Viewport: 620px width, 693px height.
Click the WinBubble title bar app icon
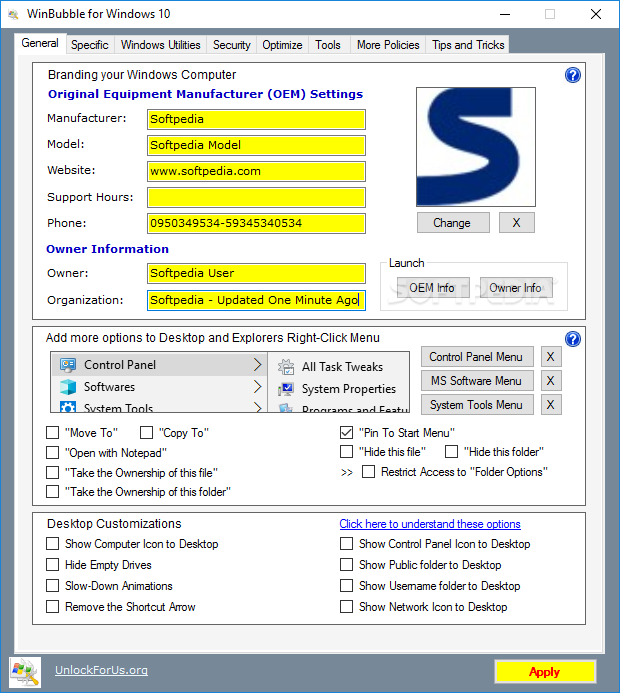pyautogui.click(x=14, y=15)
